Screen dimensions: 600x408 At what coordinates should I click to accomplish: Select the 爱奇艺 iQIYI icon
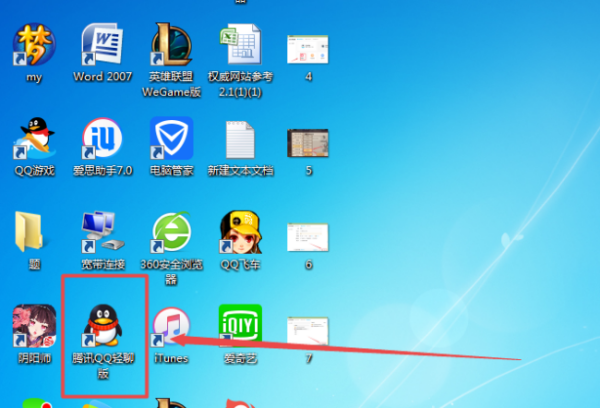tap(240, 325)
